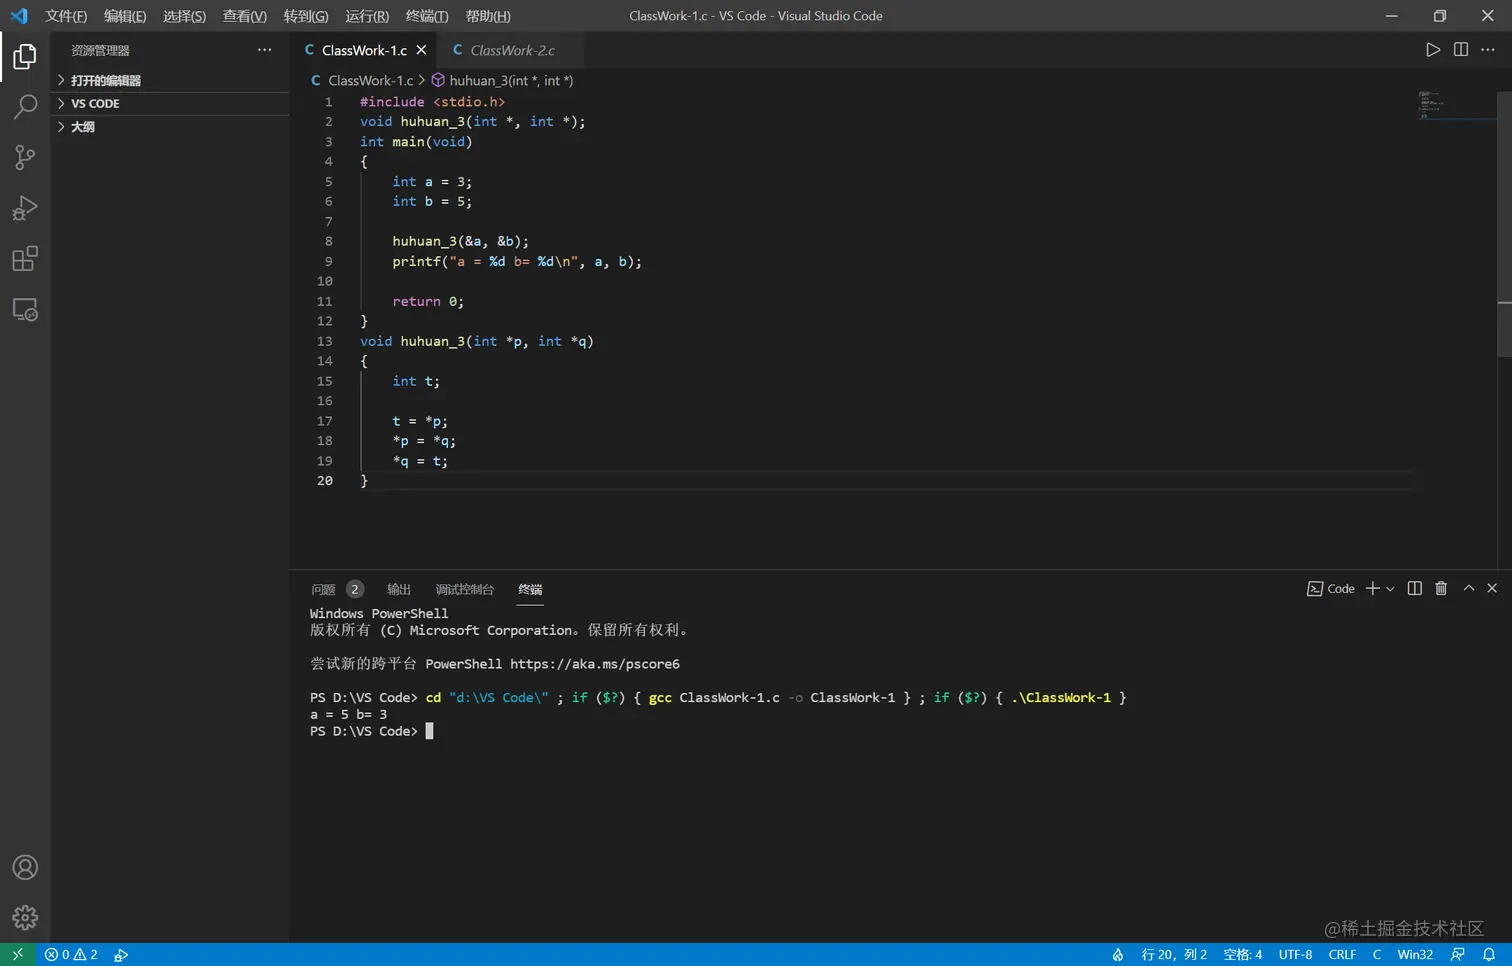This screenshot has width=1512, height=966.
Task: Expand the 打开的编辑器 section
Action: click(x=170, y=80)
